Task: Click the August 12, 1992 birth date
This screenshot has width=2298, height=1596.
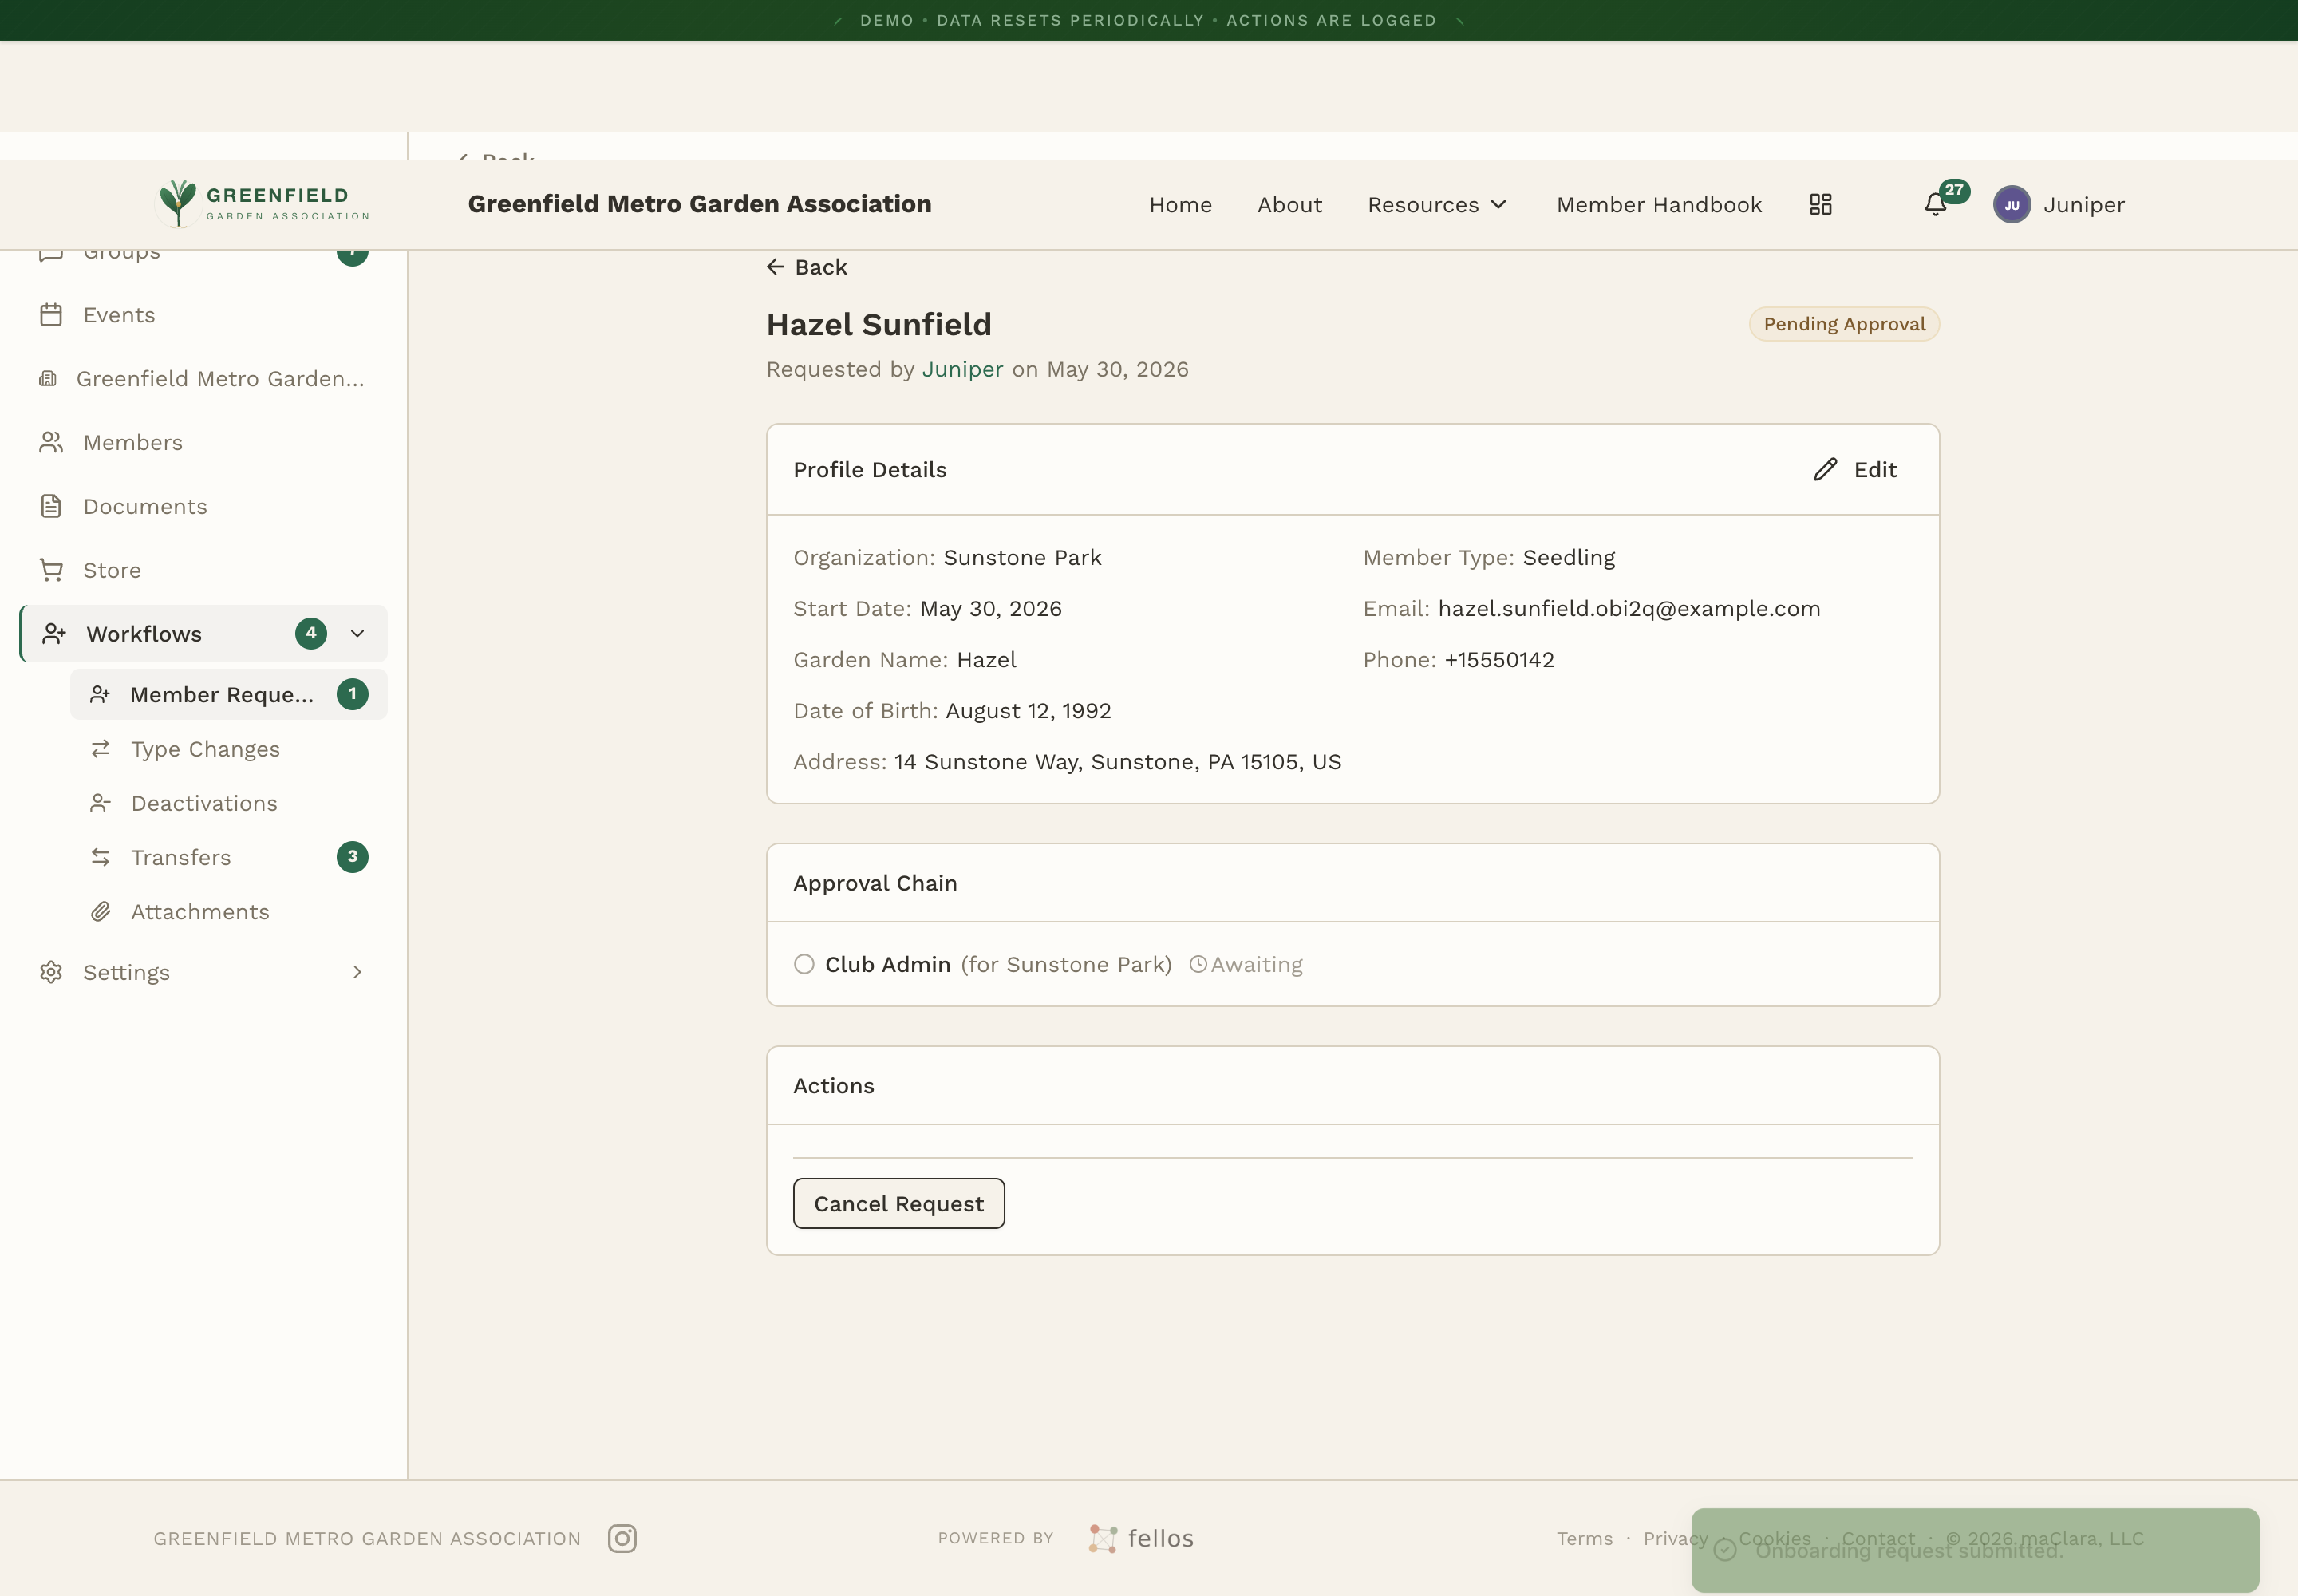Action: [x=1028, y=711]
